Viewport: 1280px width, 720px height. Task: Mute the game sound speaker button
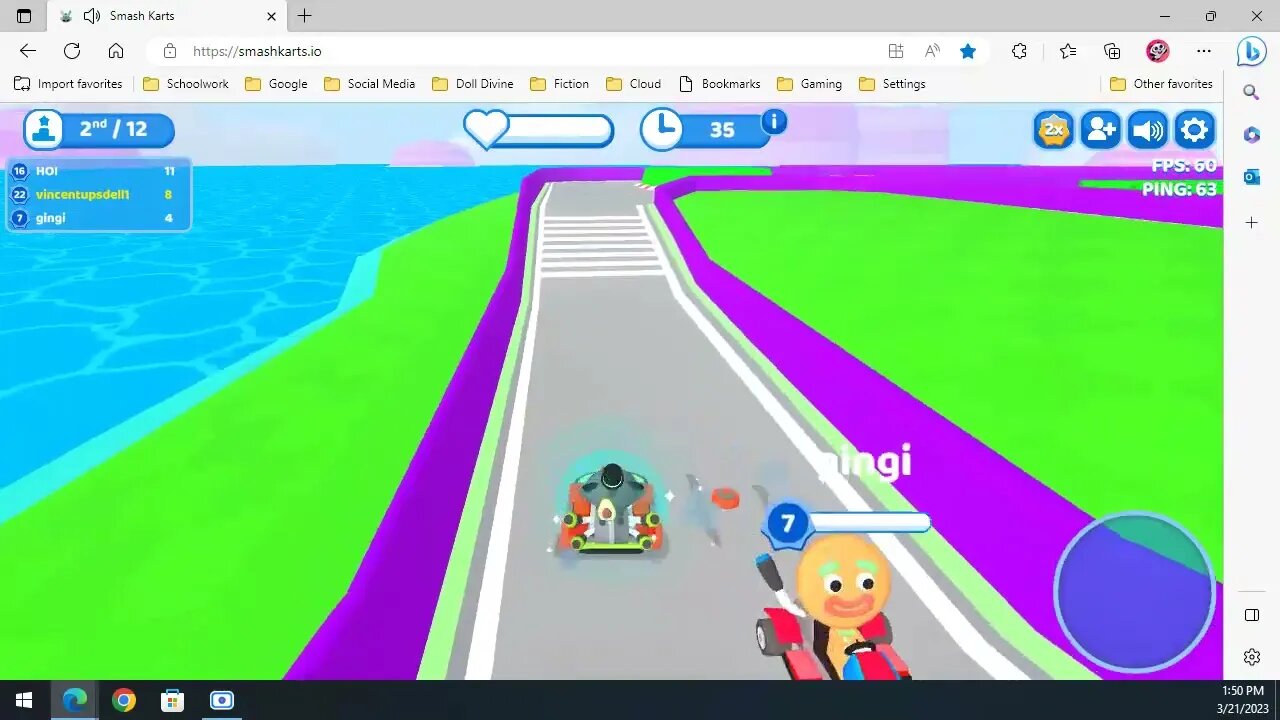click(x=1147, y=129)
